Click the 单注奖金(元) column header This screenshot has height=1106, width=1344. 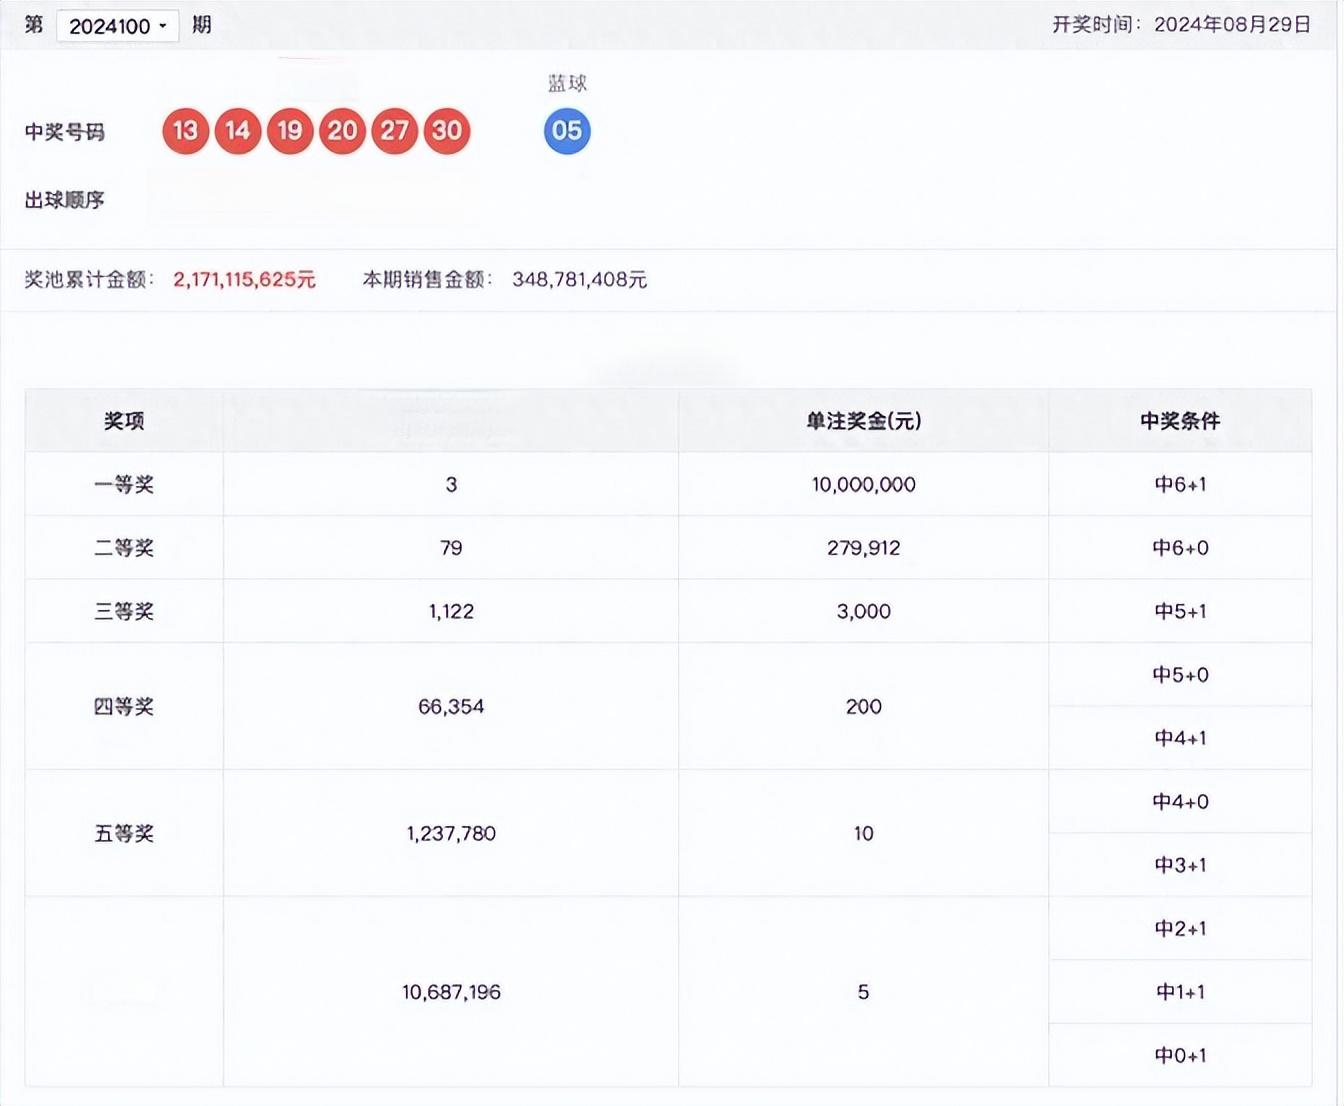point(863,421)
